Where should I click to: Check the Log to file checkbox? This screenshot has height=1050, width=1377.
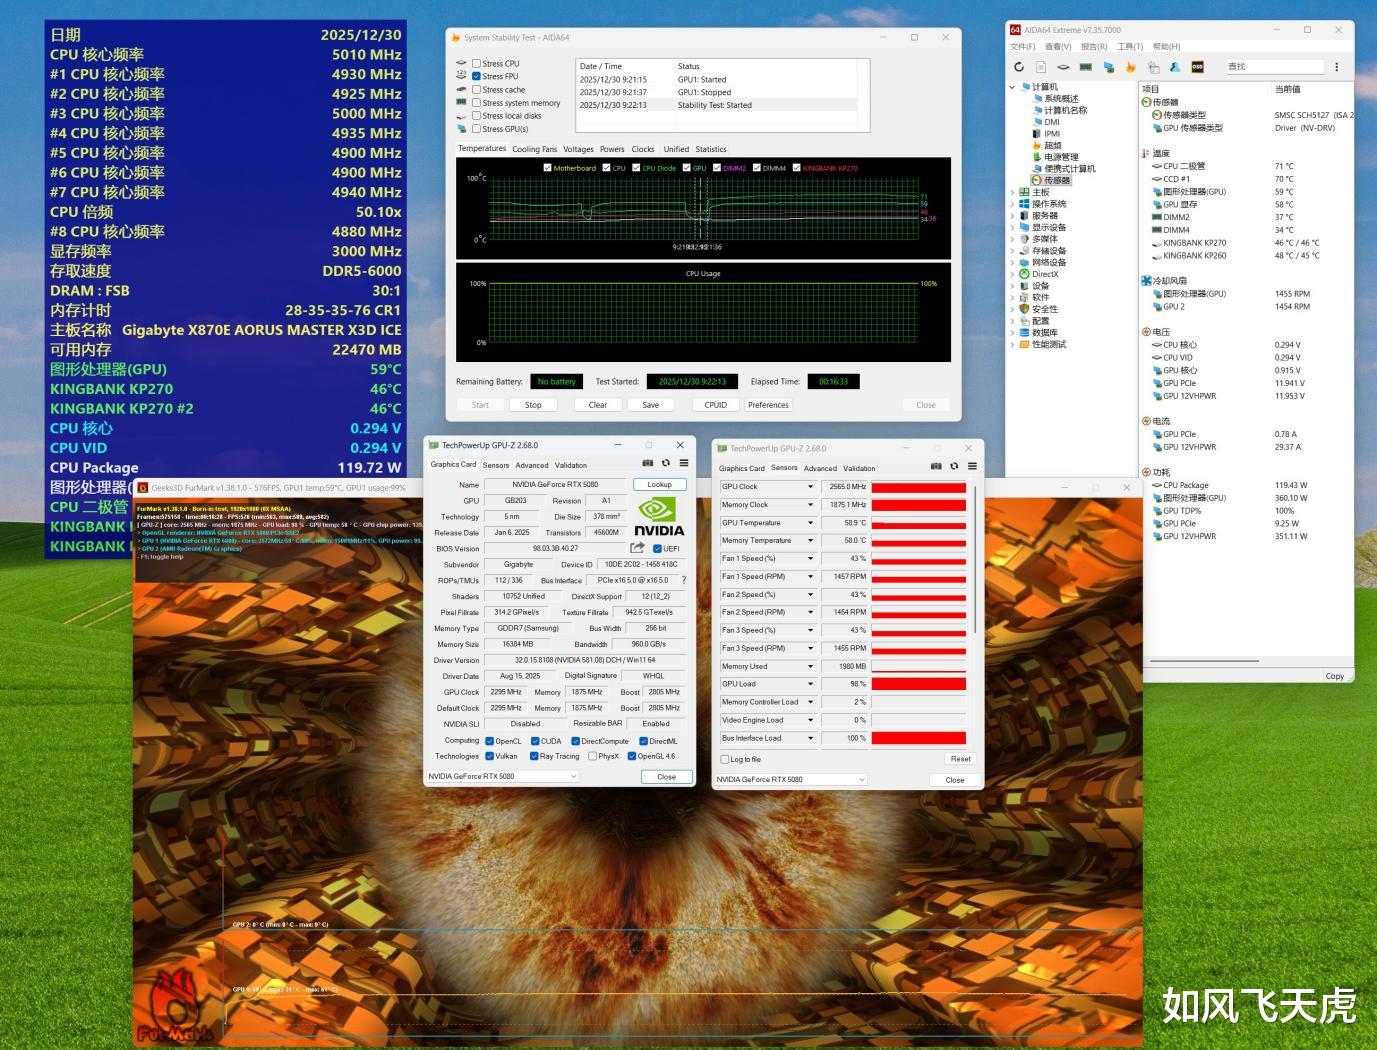click(x=725, y=759)
